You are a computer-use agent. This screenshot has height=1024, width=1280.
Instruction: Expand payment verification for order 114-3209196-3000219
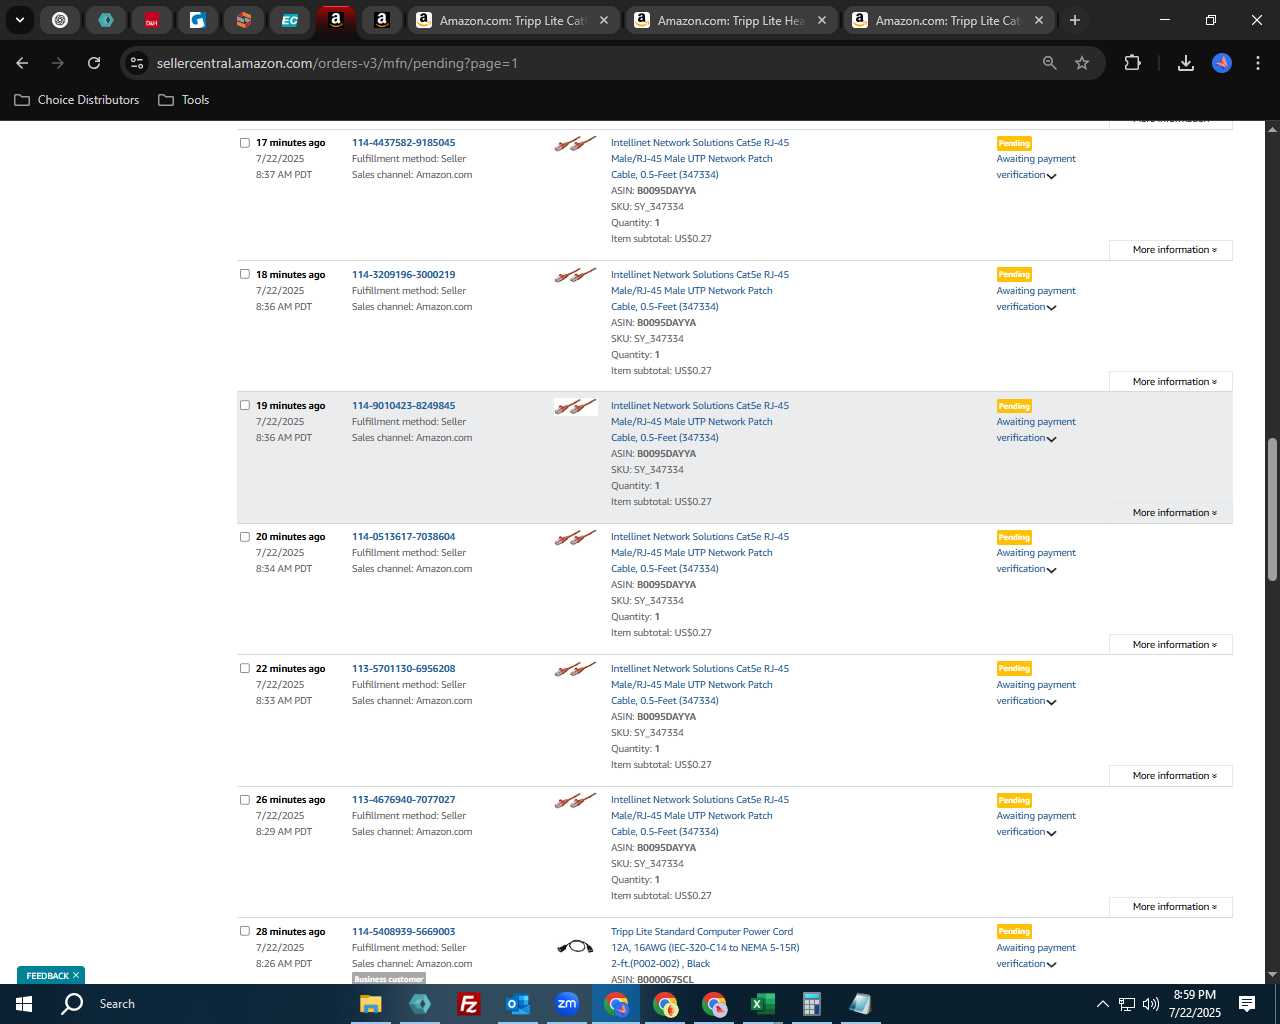[x=1051, y=308]
